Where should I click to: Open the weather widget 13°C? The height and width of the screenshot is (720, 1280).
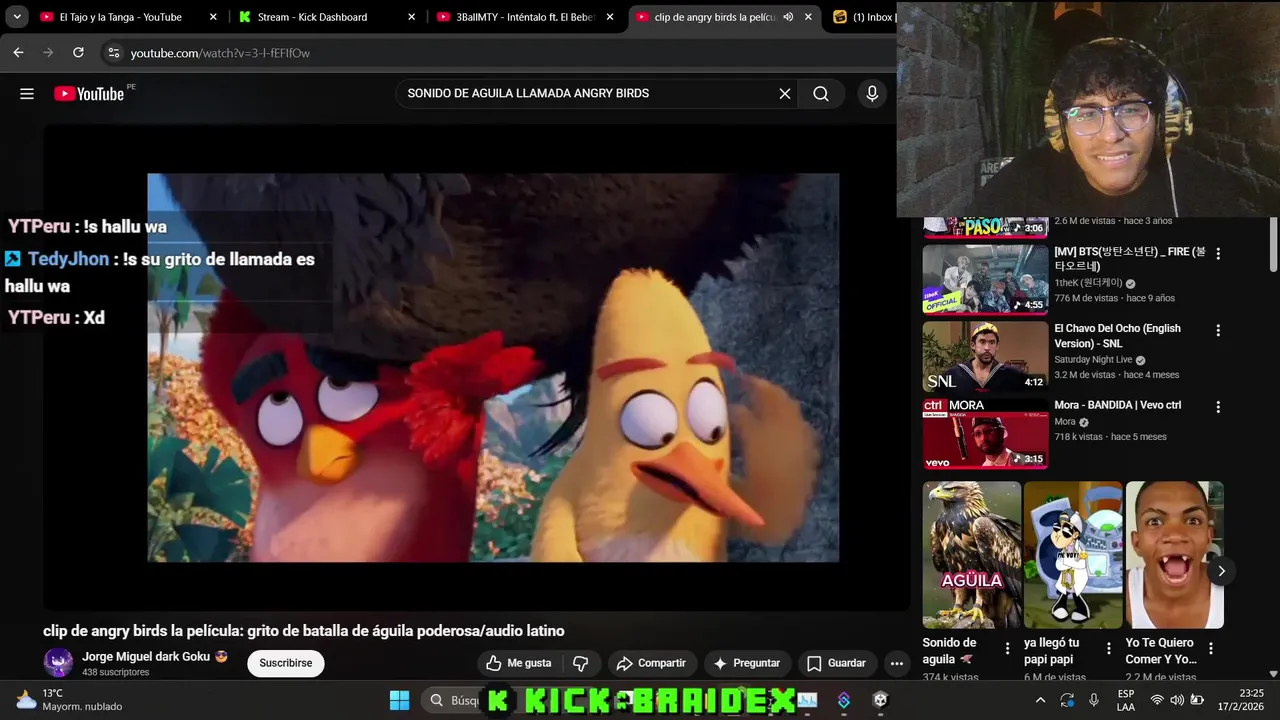pos(69,700)
